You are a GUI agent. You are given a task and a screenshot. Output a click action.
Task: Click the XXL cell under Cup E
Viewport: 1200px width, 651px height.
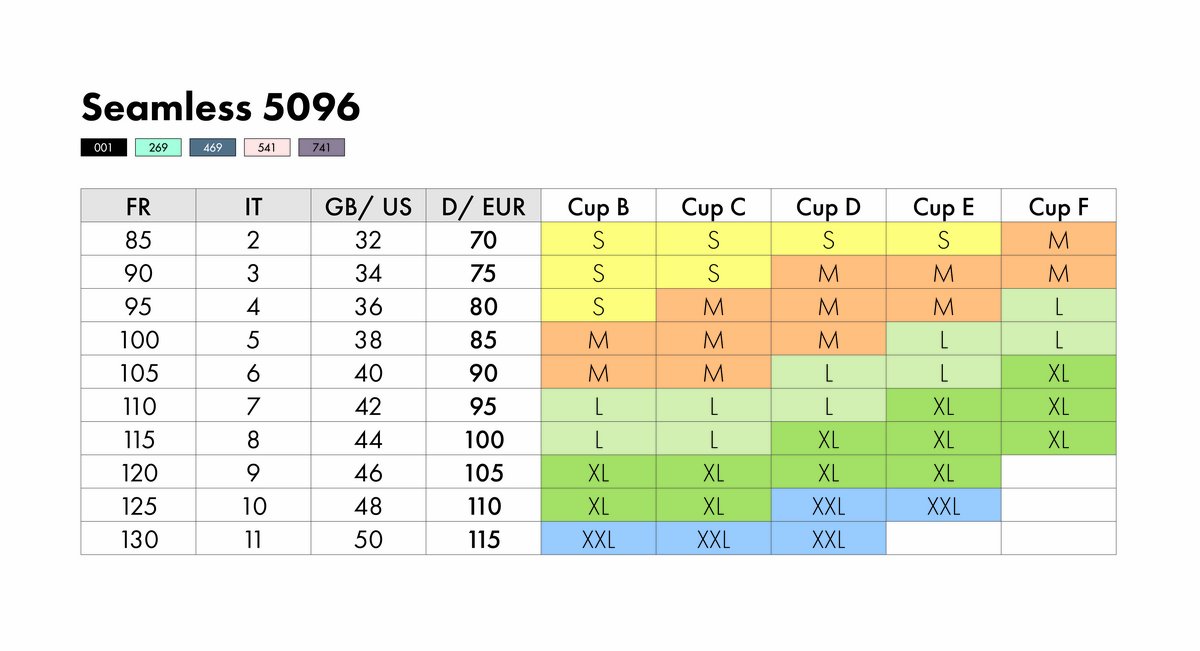coord(943,506)
